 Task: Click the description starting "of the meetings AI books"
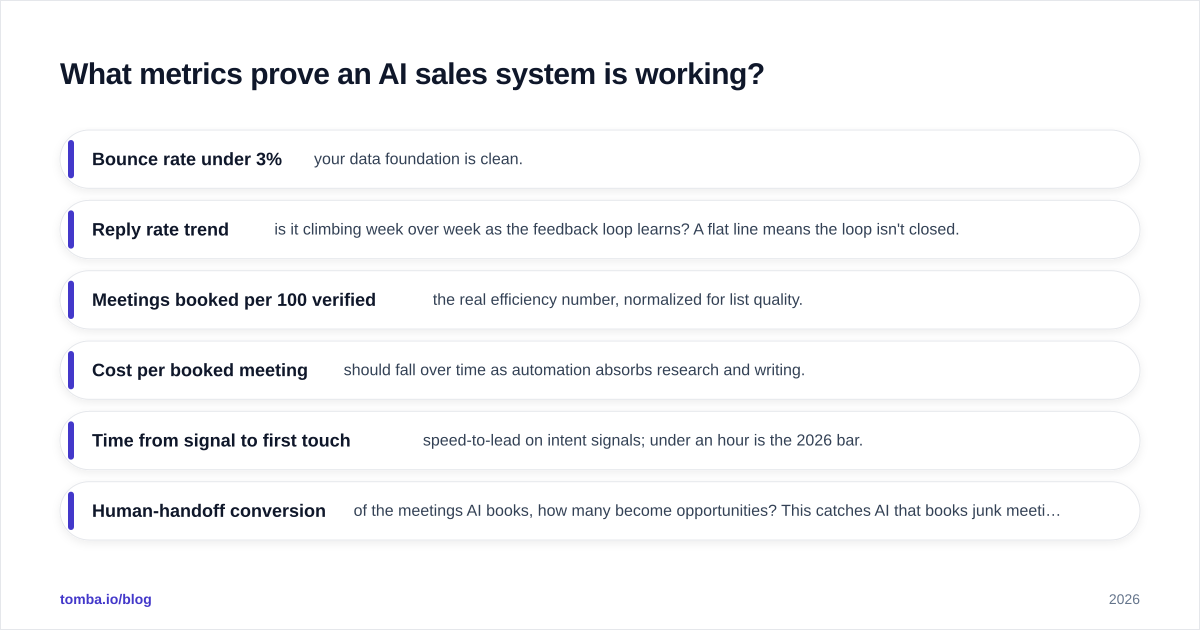click(x=707, y=511)
